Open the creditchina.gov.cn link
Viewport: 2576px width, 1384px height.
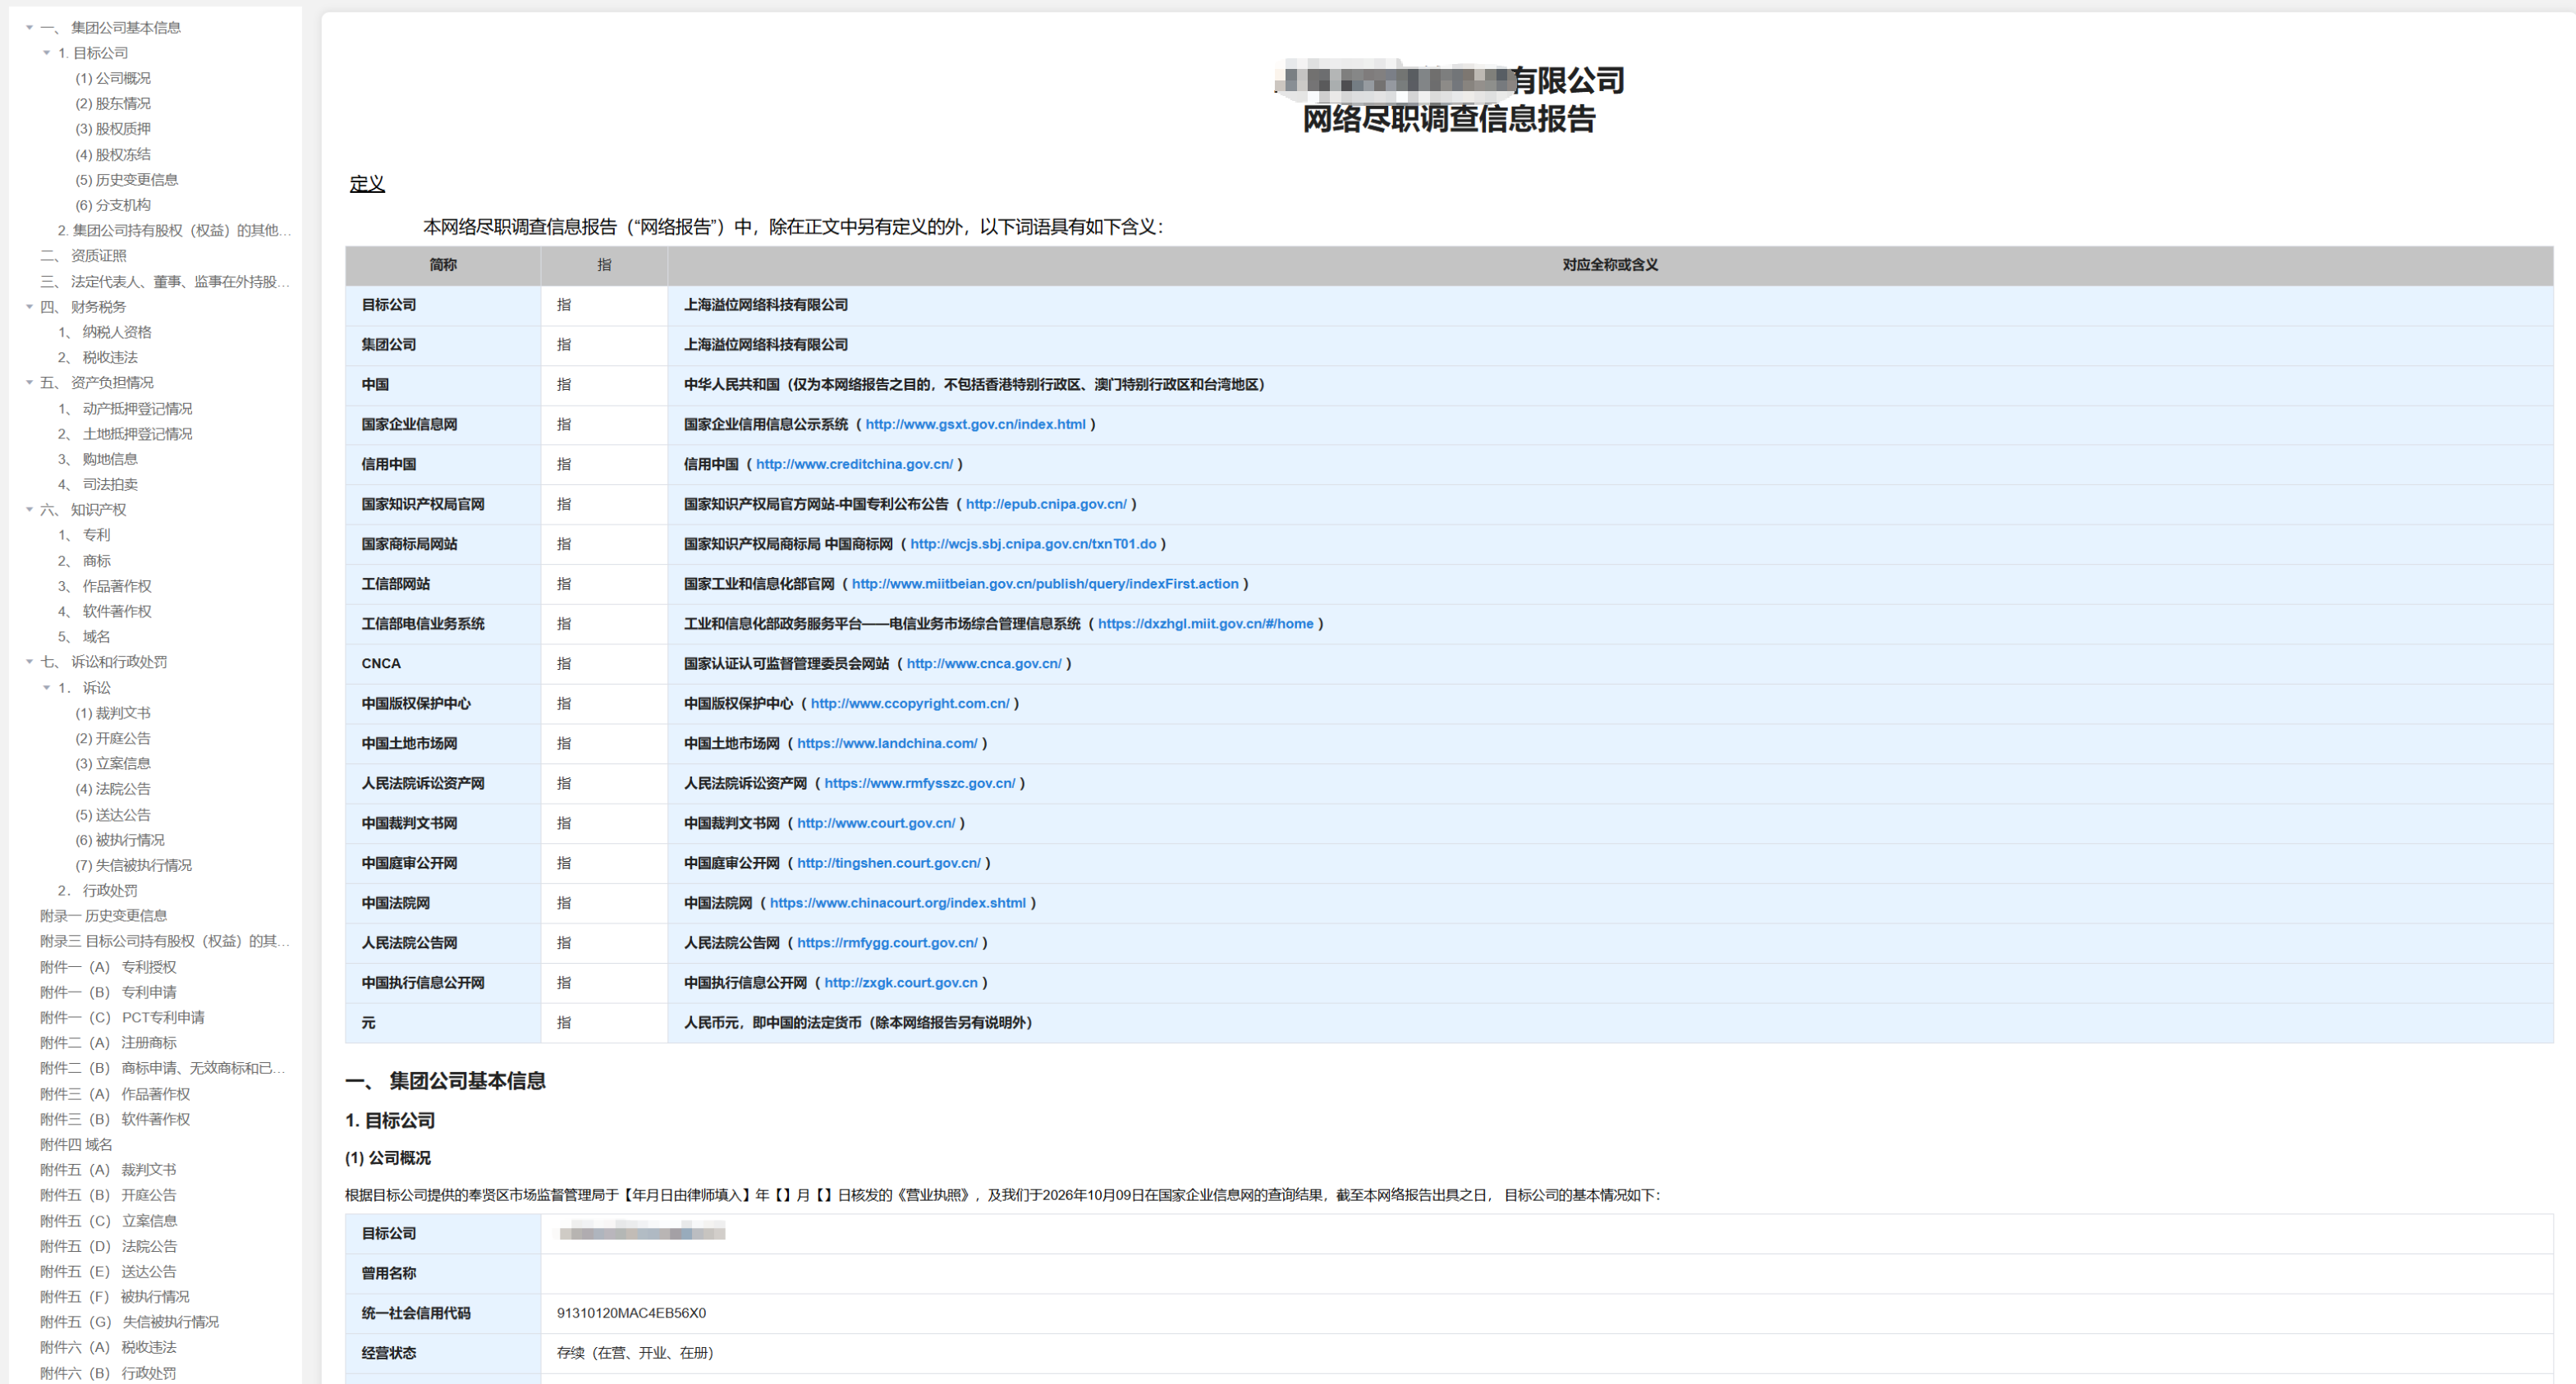pyautogui.click(x=854, y=464)
